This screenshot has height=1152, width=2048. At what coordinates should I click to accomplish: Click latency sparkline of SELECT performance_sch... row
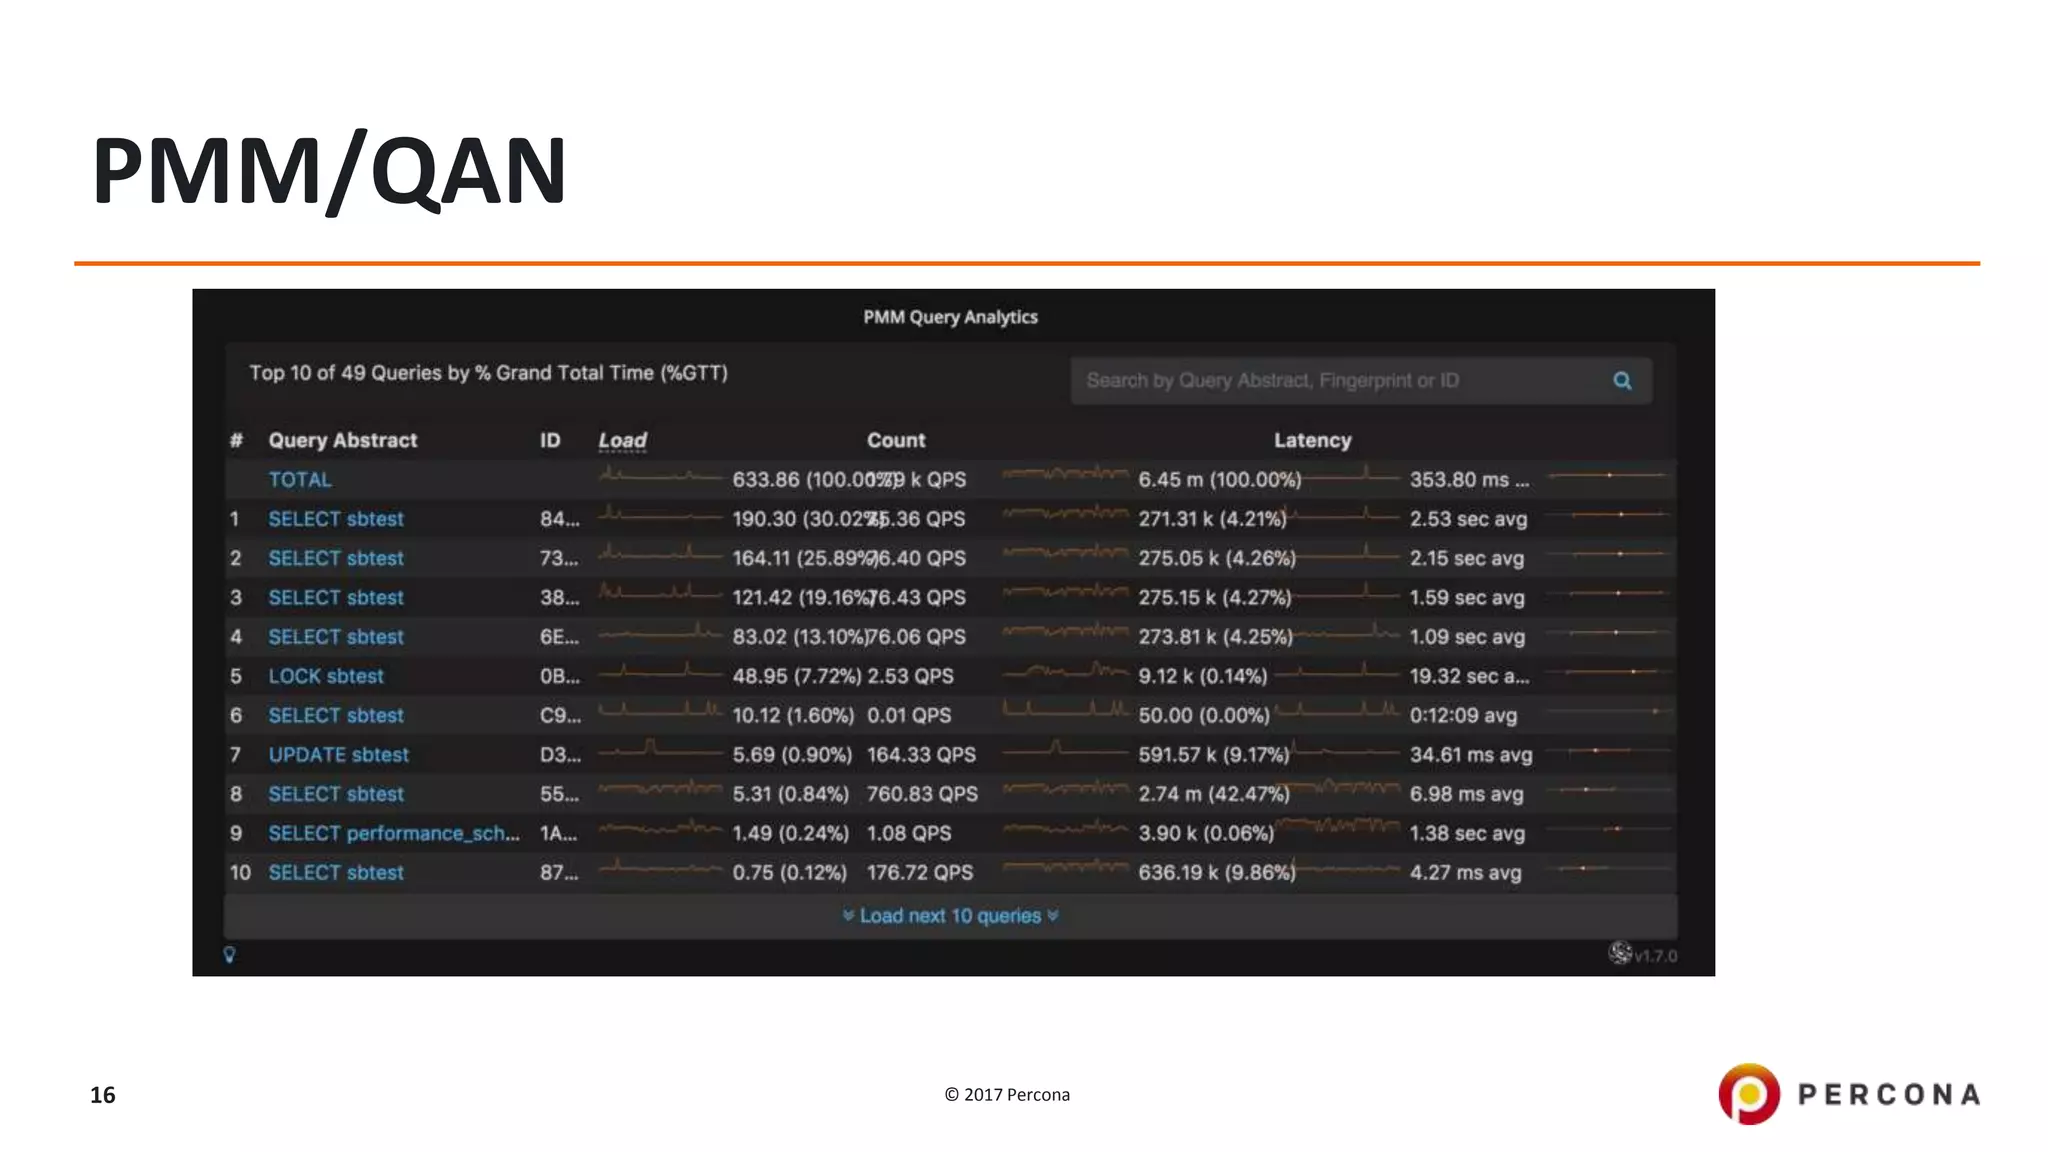(x=1338, y=827)
